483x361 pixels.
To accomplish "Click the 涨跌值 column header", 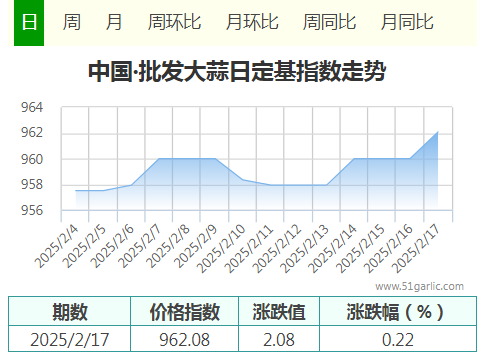I will click(x=279, y=311).
